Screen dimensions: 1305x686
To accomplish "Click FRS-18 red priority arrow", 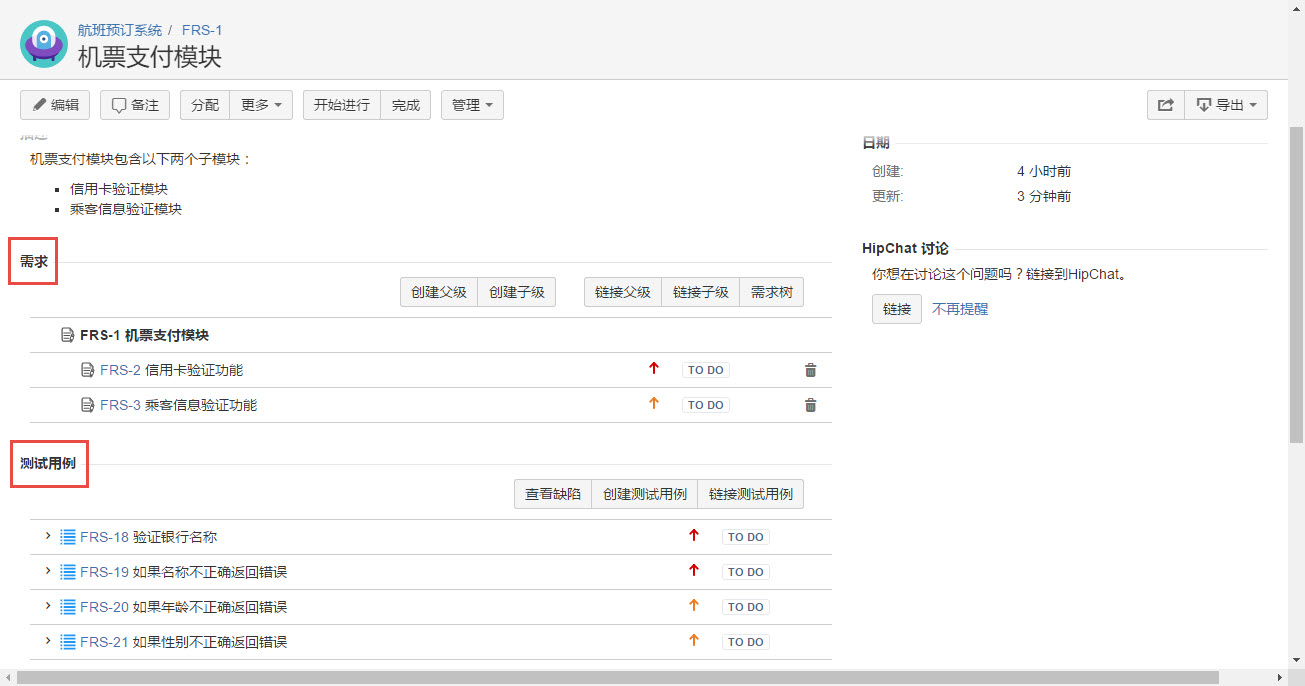I will [x=694, y=536].
